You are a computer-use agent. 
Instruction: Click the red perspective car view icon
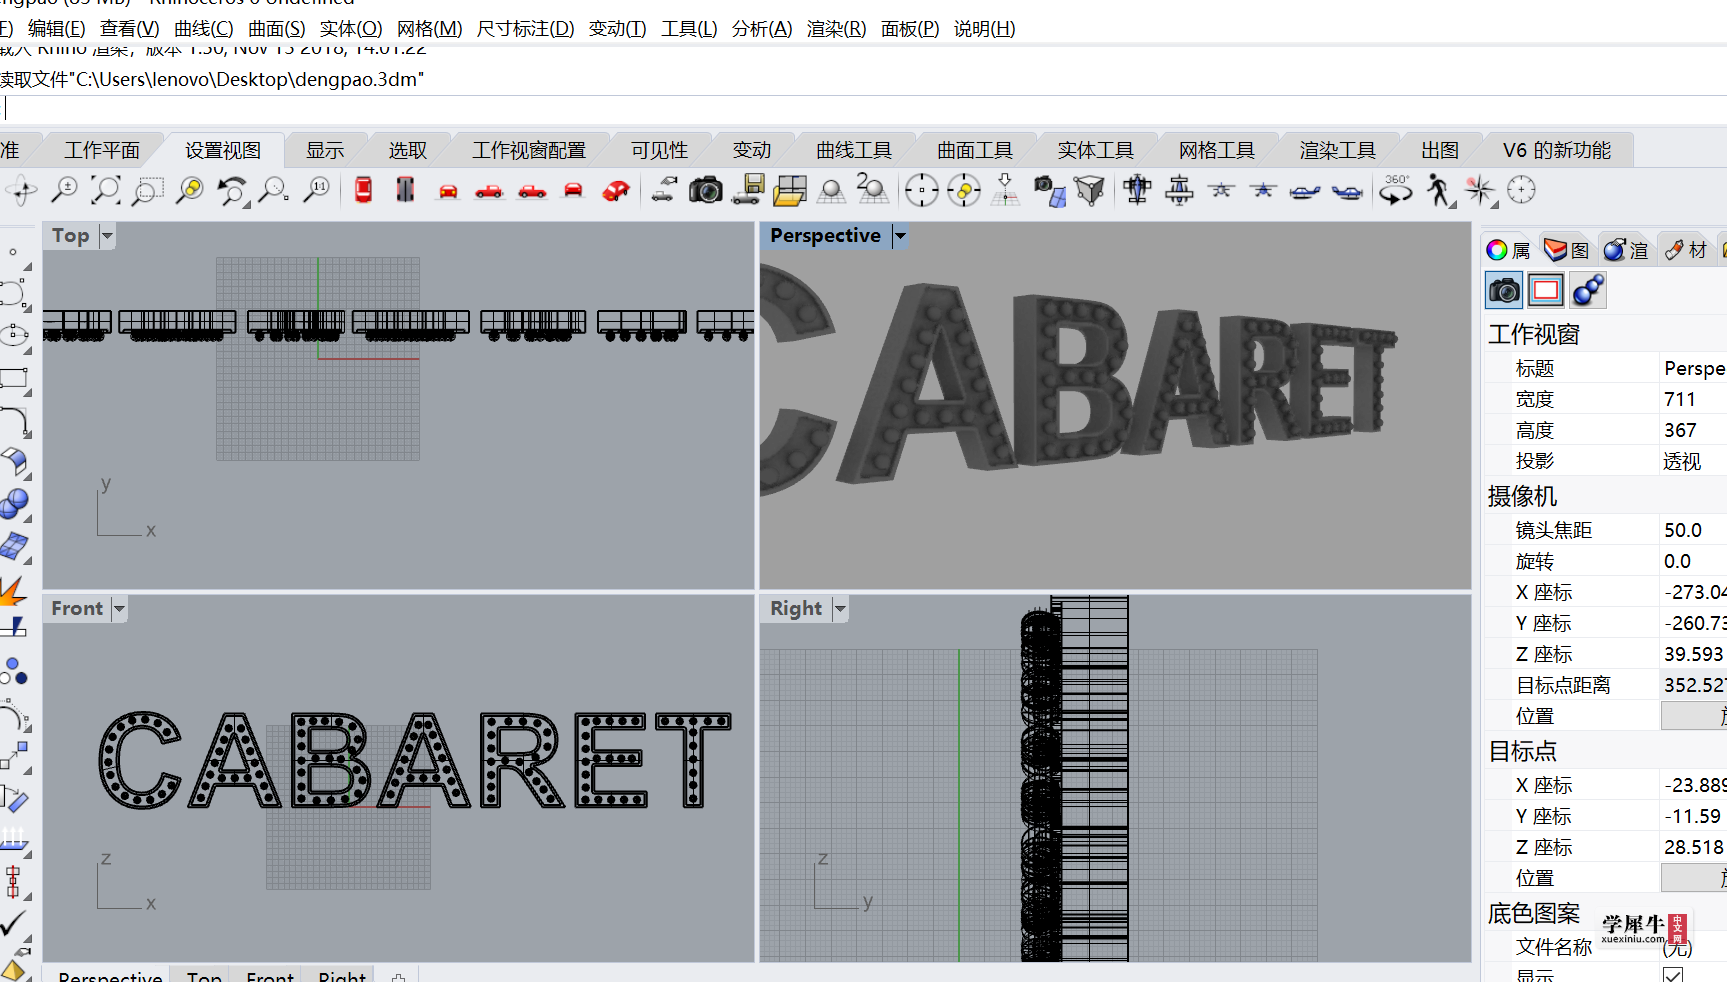(616, 190)
